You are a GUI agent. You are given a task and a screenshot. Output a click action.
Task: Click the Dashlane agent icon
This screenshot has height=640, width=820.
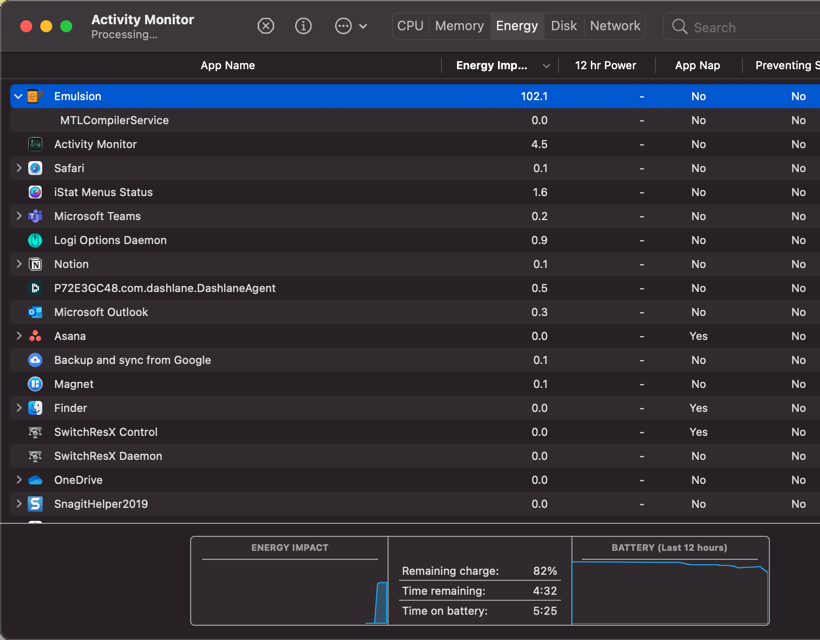(35, 288)
